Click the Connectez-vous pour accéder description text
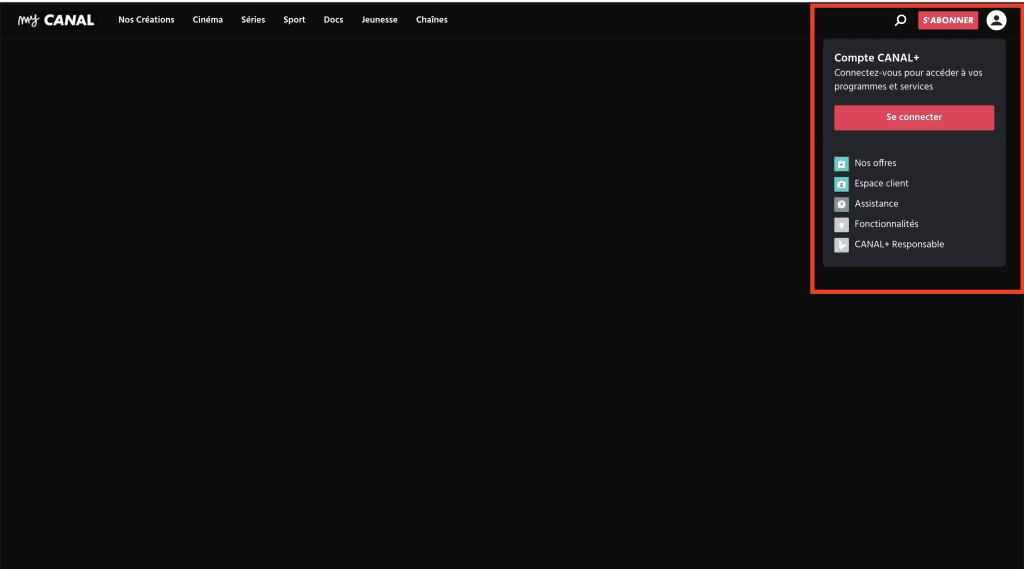 coord(908,80)
